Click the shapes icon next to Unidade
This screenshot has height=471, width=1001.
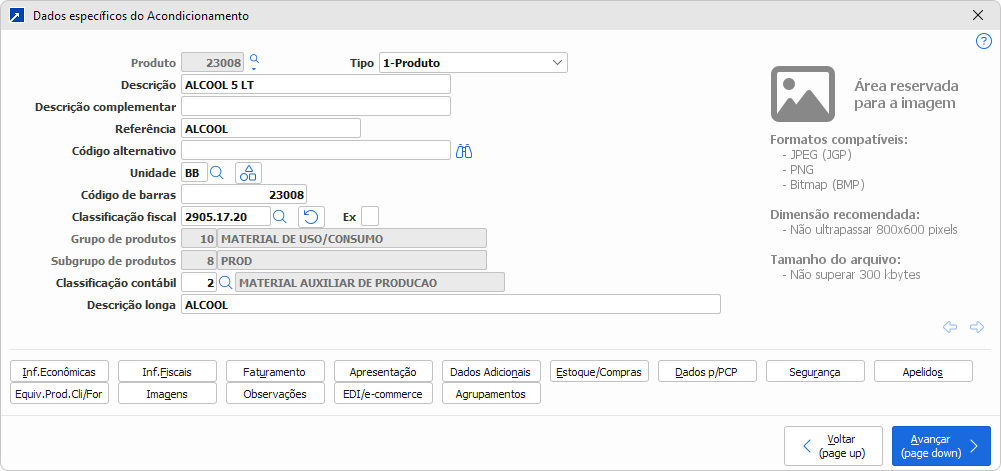(249, 173)
